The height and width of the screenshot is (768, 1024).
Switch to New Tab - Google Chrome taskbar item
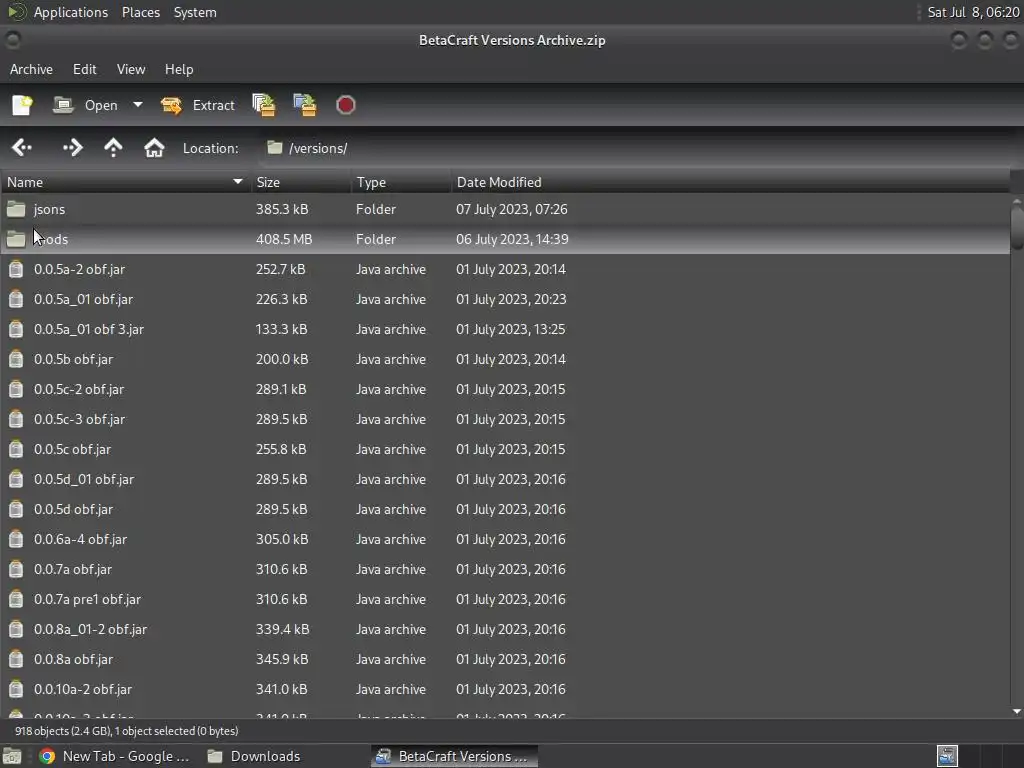click(x=114, y=756)
